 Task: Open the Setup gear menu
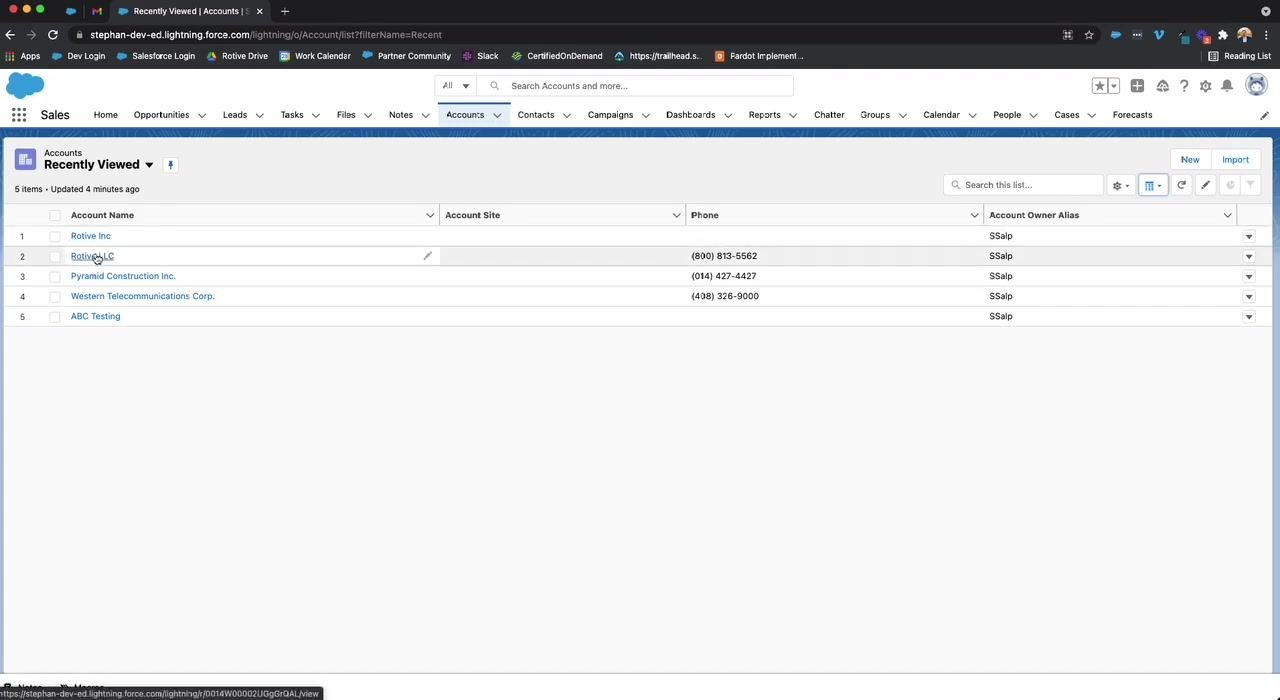[1206, 86]
